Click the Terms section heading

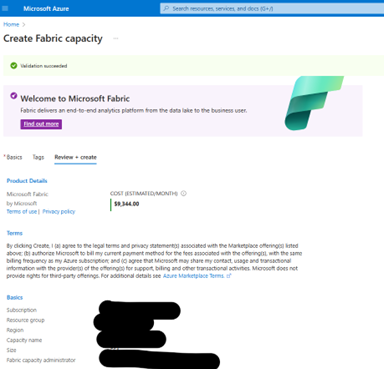click(15, 233)
